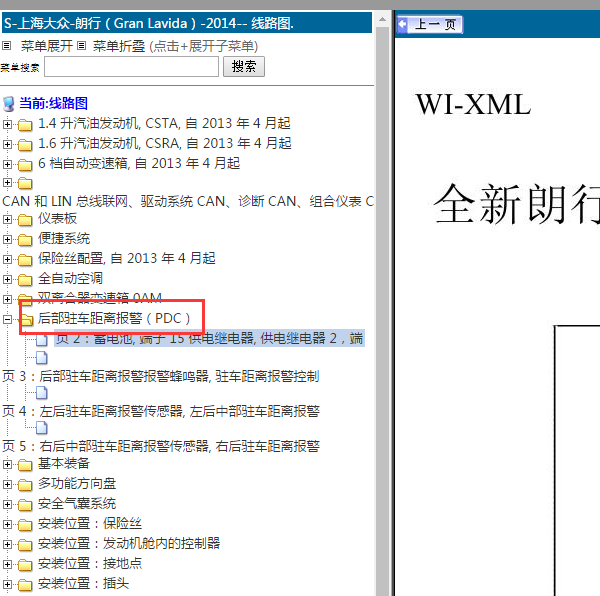Viewport: 600px width, 596px height.
Task: Expand the 保险丝配置 tree node
Action: coord(7,259)
